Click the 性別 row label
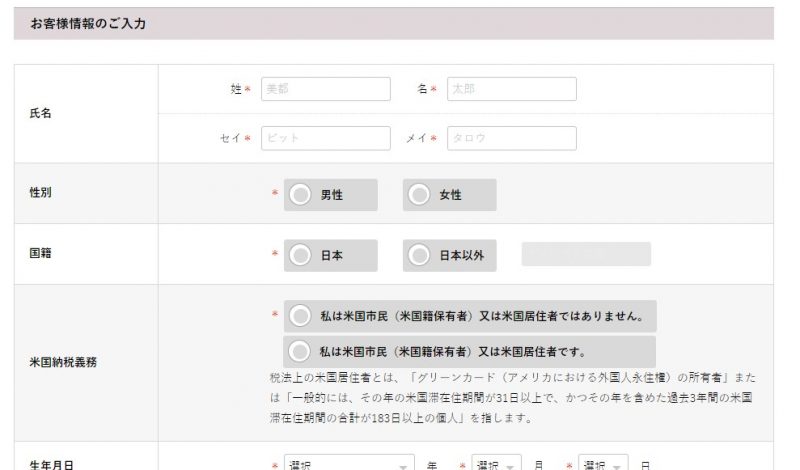 tap(41, 193)
